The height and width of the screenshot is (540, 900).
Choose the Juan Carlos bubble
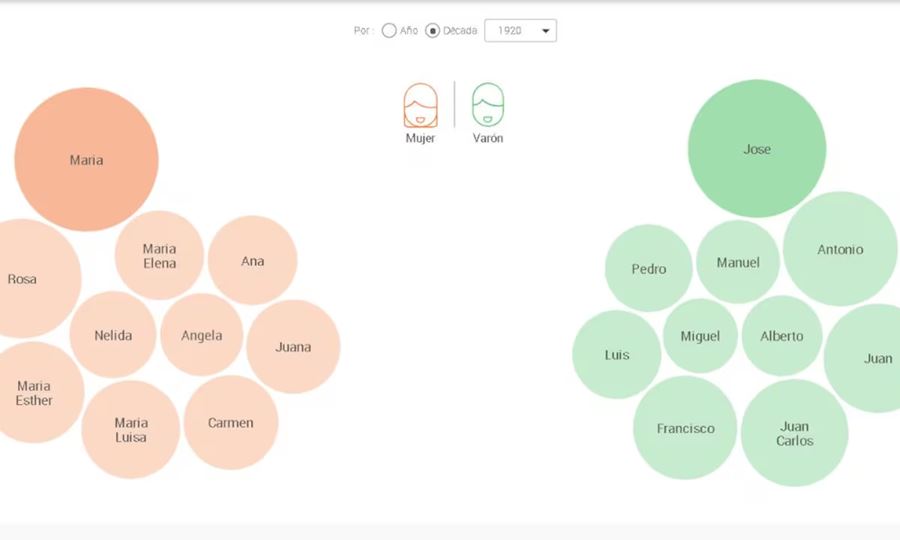(794, 433)
